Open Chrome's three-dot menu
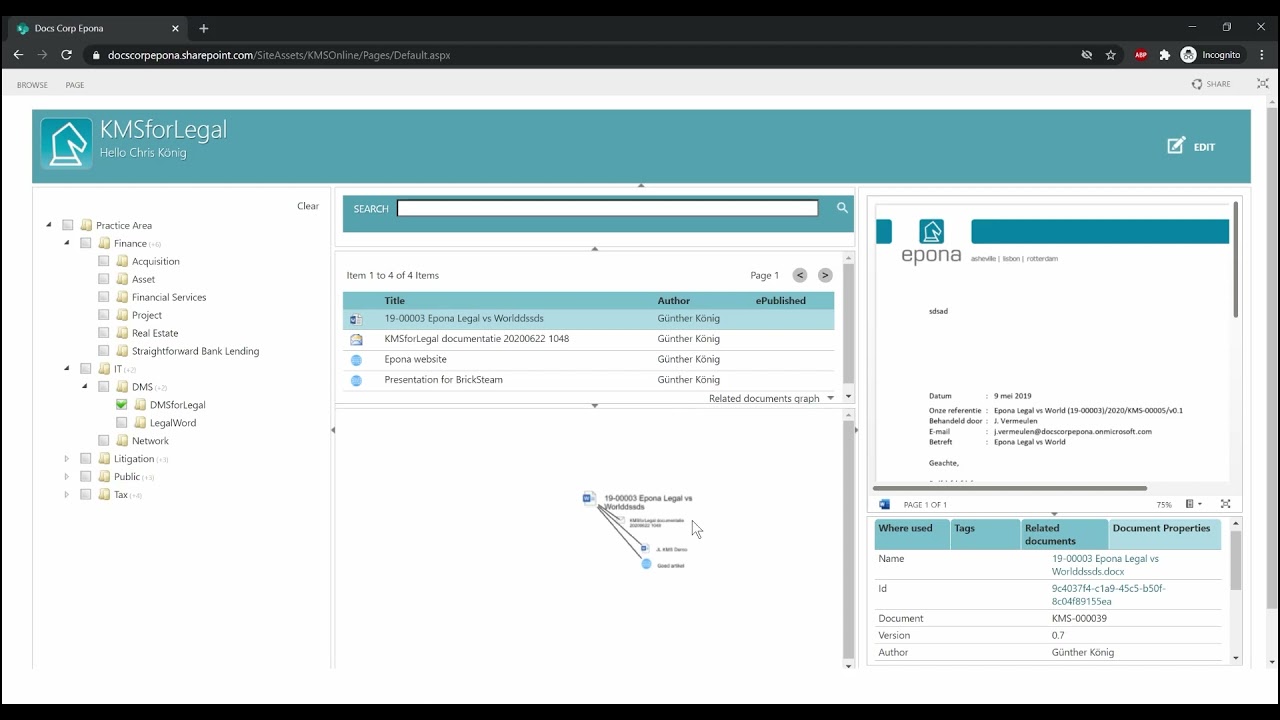This screenshot has height=720, width=1280. (x=1261, y=55)
